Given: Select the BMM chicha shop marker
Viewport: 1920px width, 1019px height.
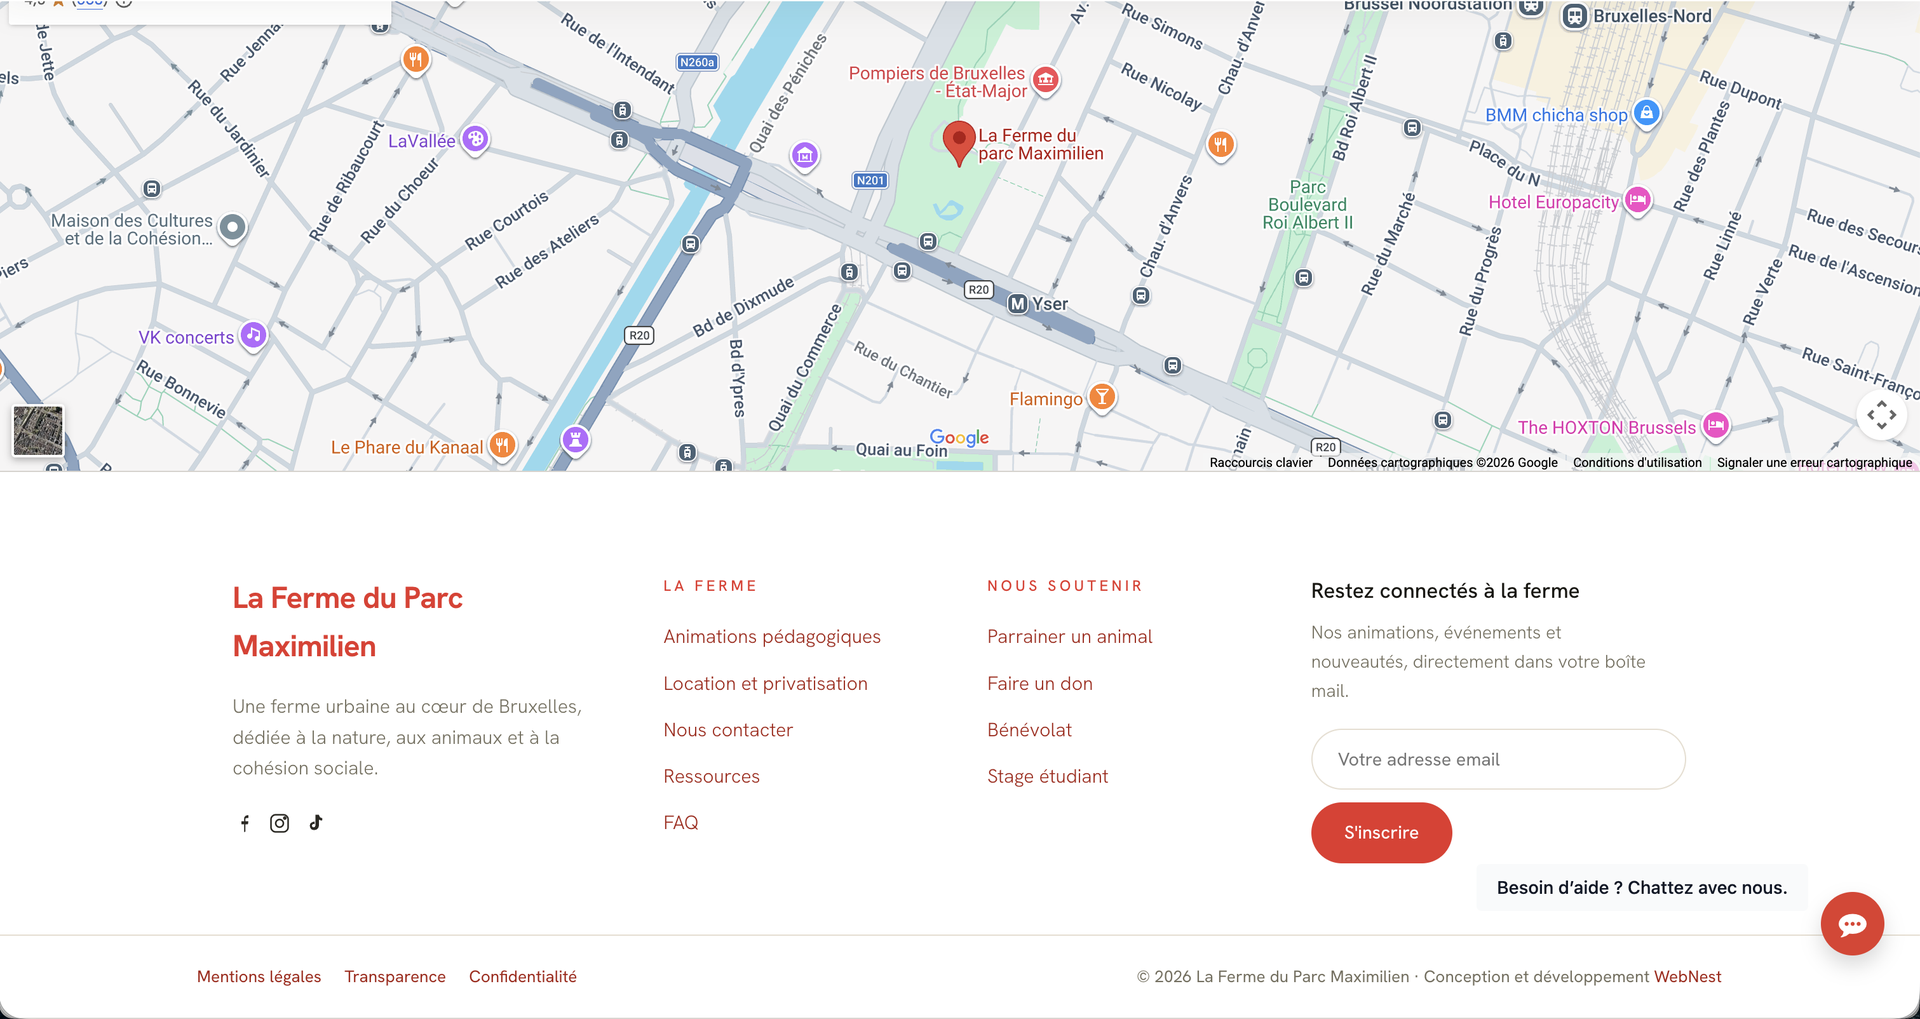Looking at the screenshot, I should click(1647, 113).
